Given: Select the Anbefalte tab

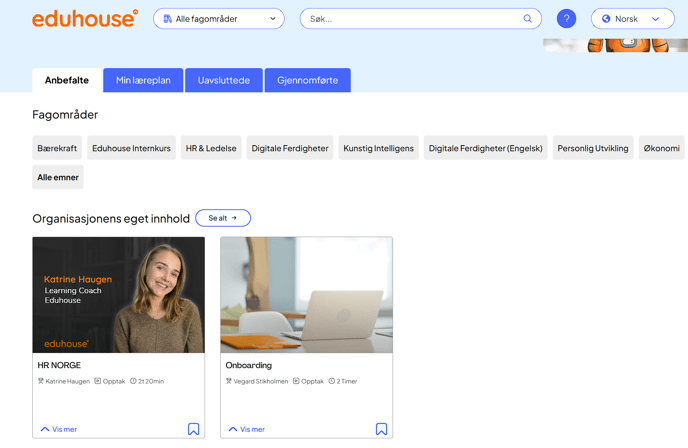Looking at the screenshot, I should (67, 80).
